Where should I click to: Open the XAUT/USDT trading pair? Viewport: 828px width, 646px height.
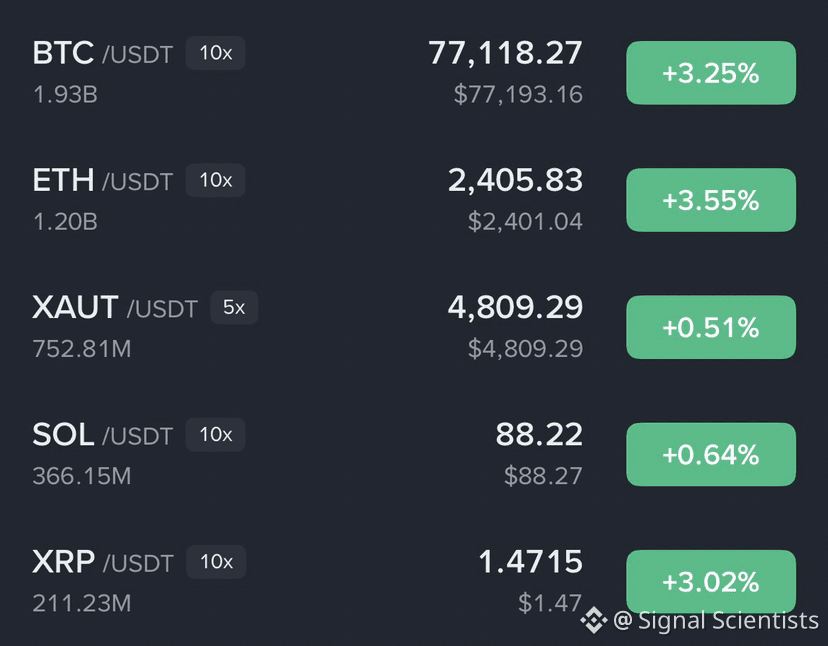pyautogui.click(x=115, y=307)
